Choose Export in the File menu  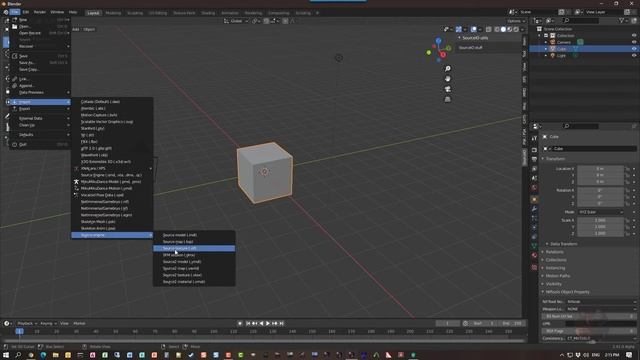(x=39, y=109)
